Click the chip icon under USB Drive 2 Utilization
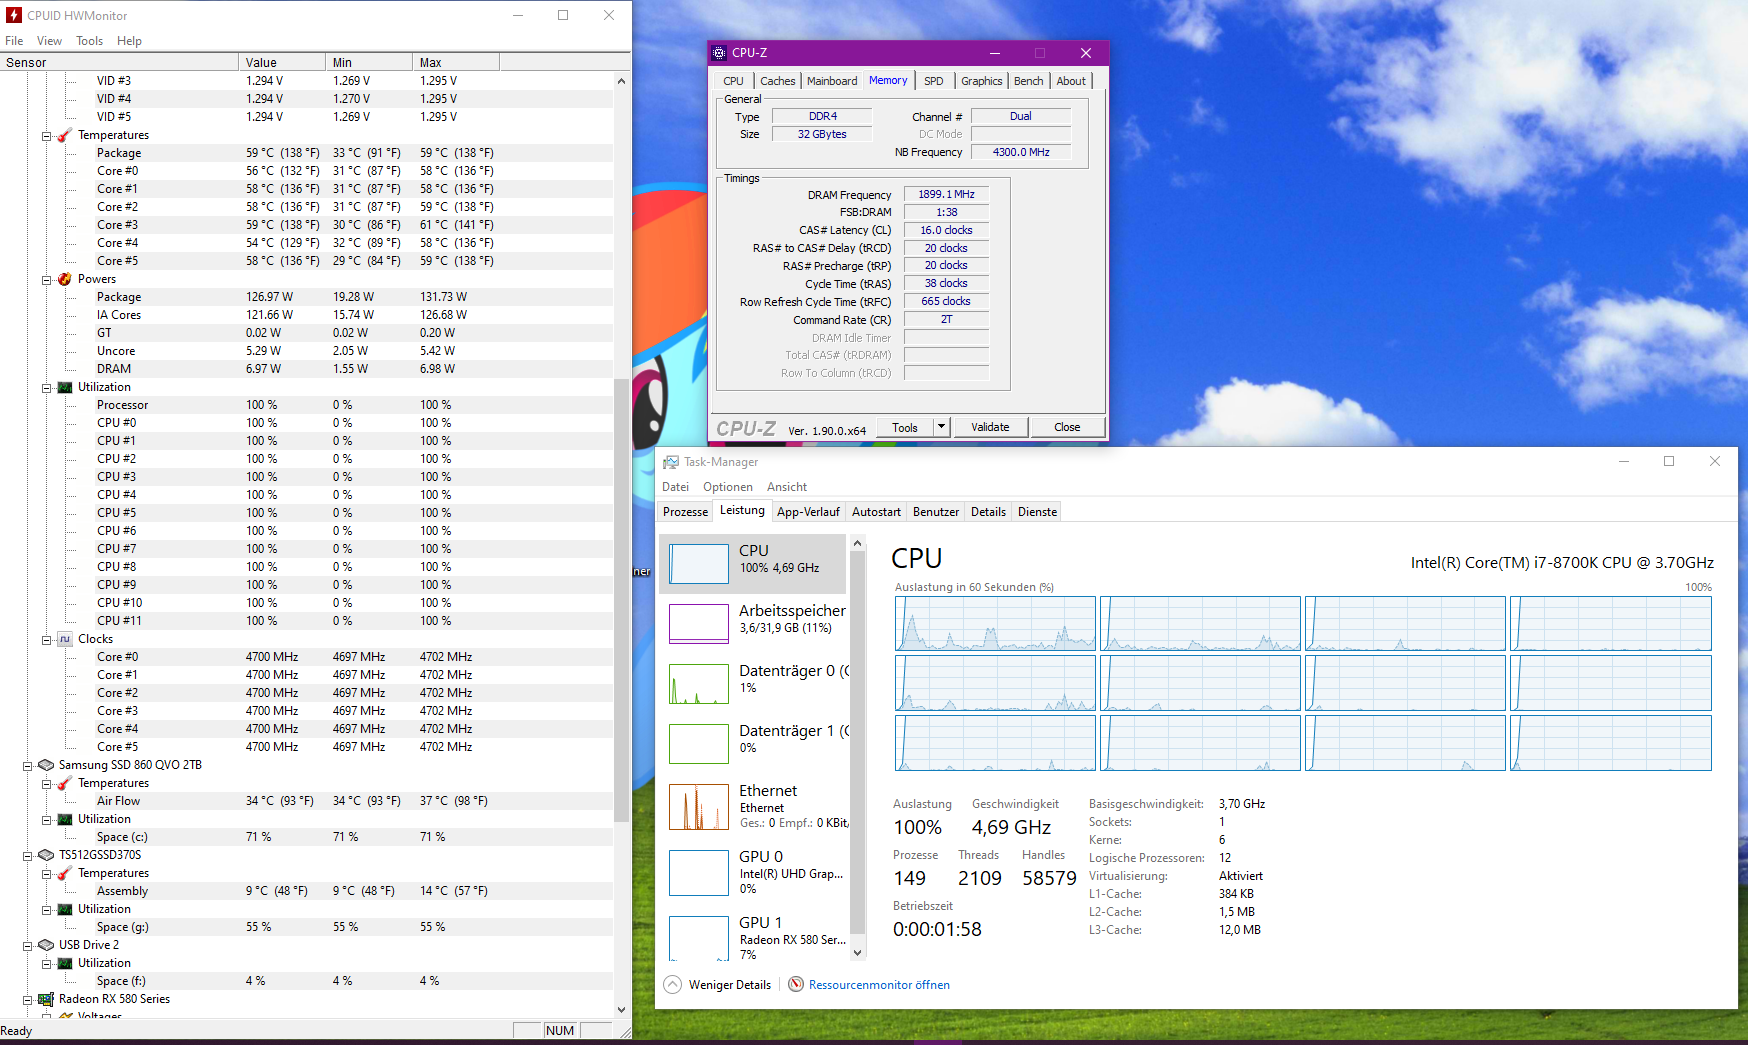Screen dimensions: 1748x1045 [x=65, y=963]
